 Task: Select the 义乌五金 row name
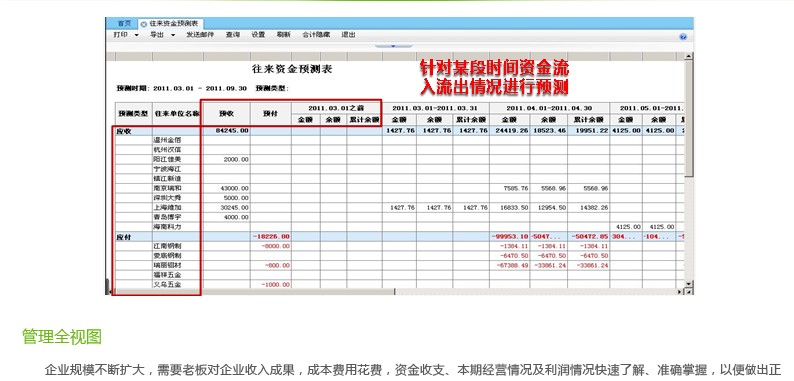coord(167,284)
